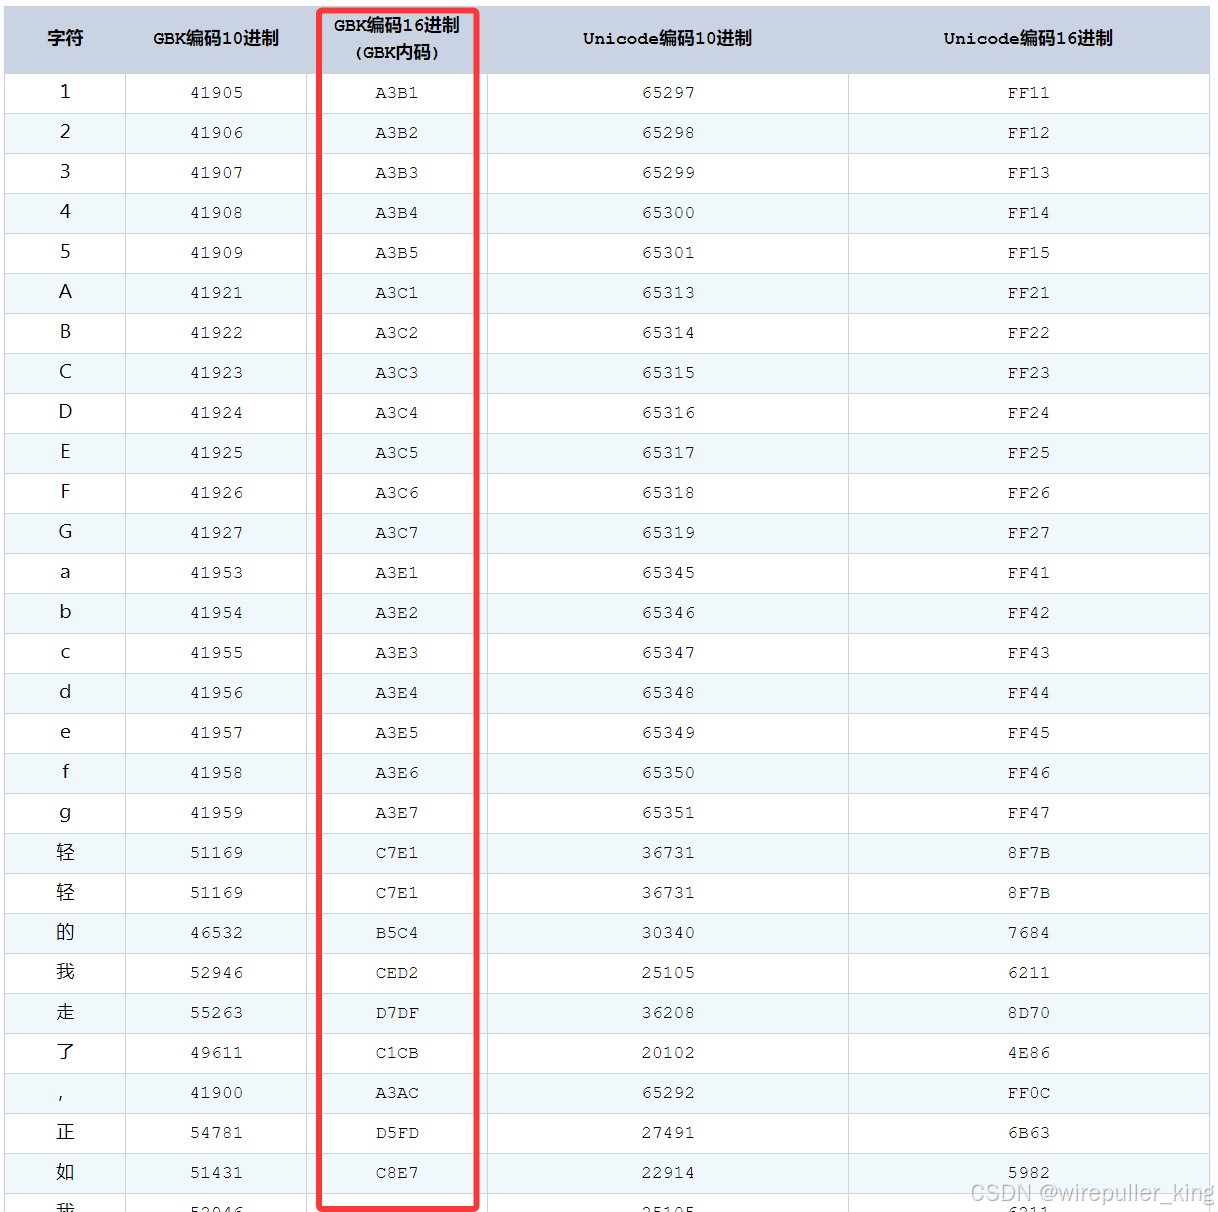Click the cell showing FF23
Screen dimensions: 1218x1212
point(1029,373)
